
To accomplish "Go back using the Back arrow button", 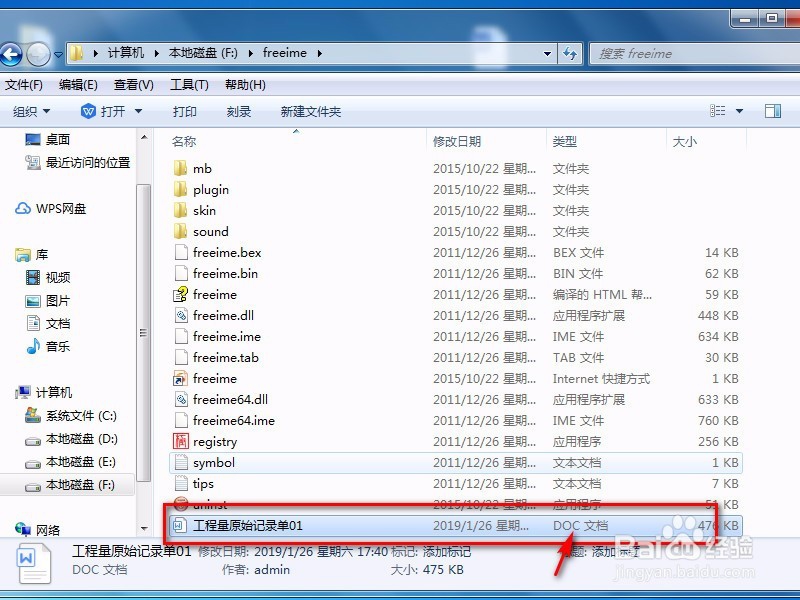I will (11, 54).
